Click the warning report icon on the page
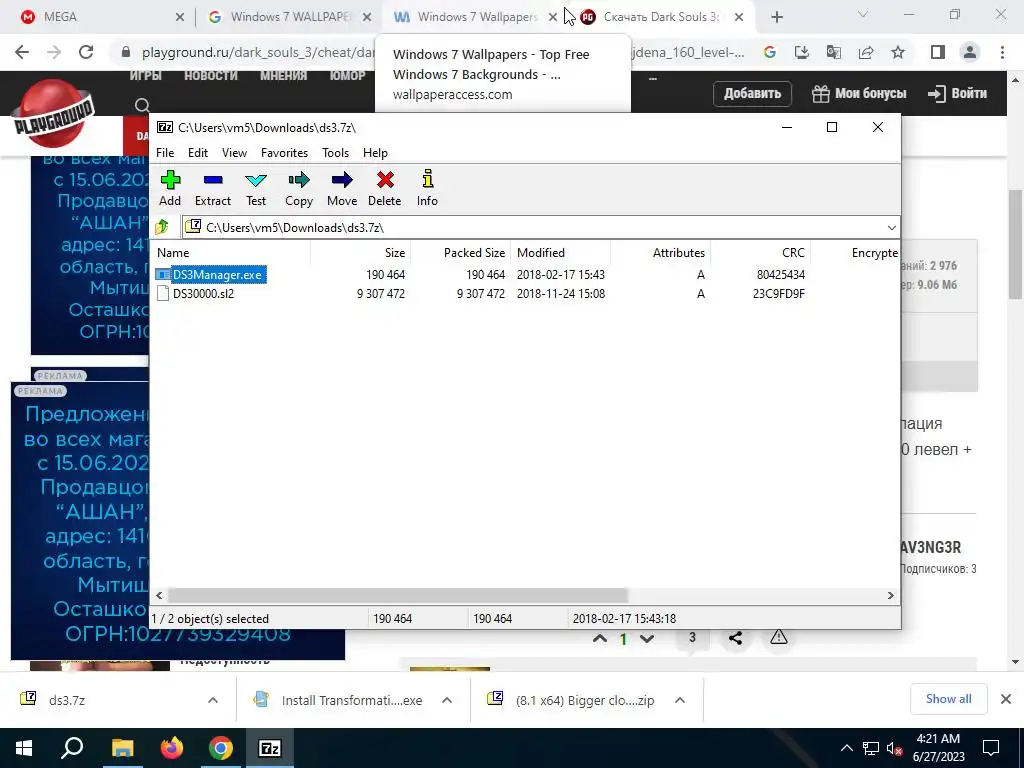Image resolution: width=1024 pixels, height=768 pixels. [x=778, y=637]
